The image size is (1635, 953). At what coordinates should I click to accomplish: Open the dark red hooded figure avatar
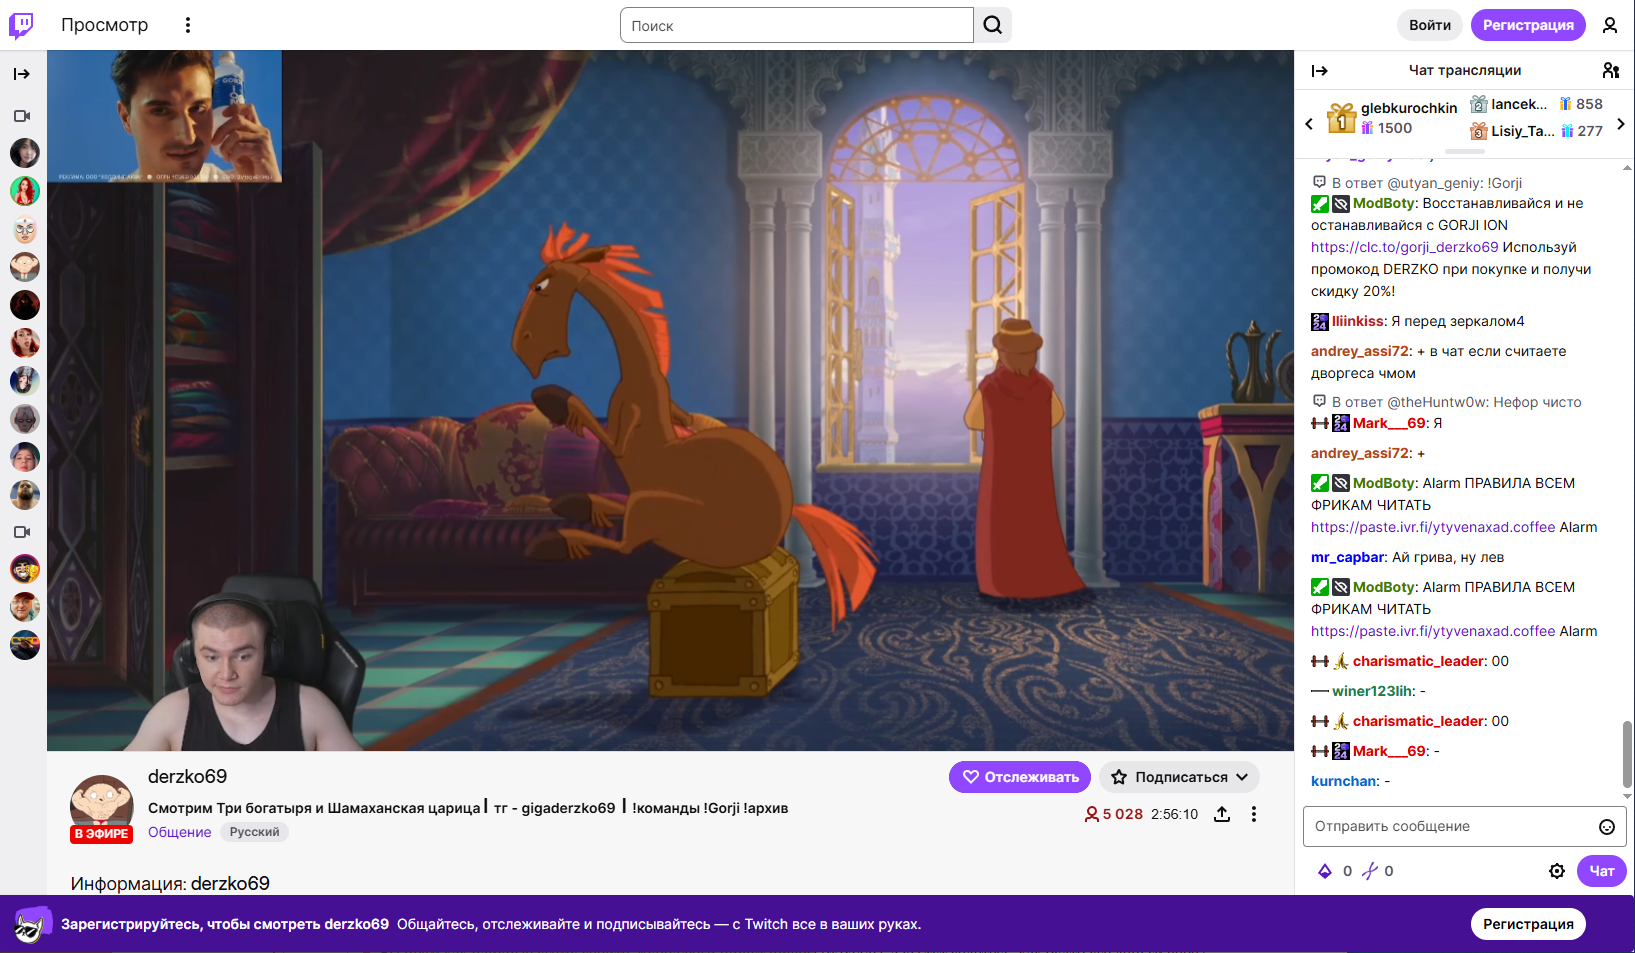25,305
